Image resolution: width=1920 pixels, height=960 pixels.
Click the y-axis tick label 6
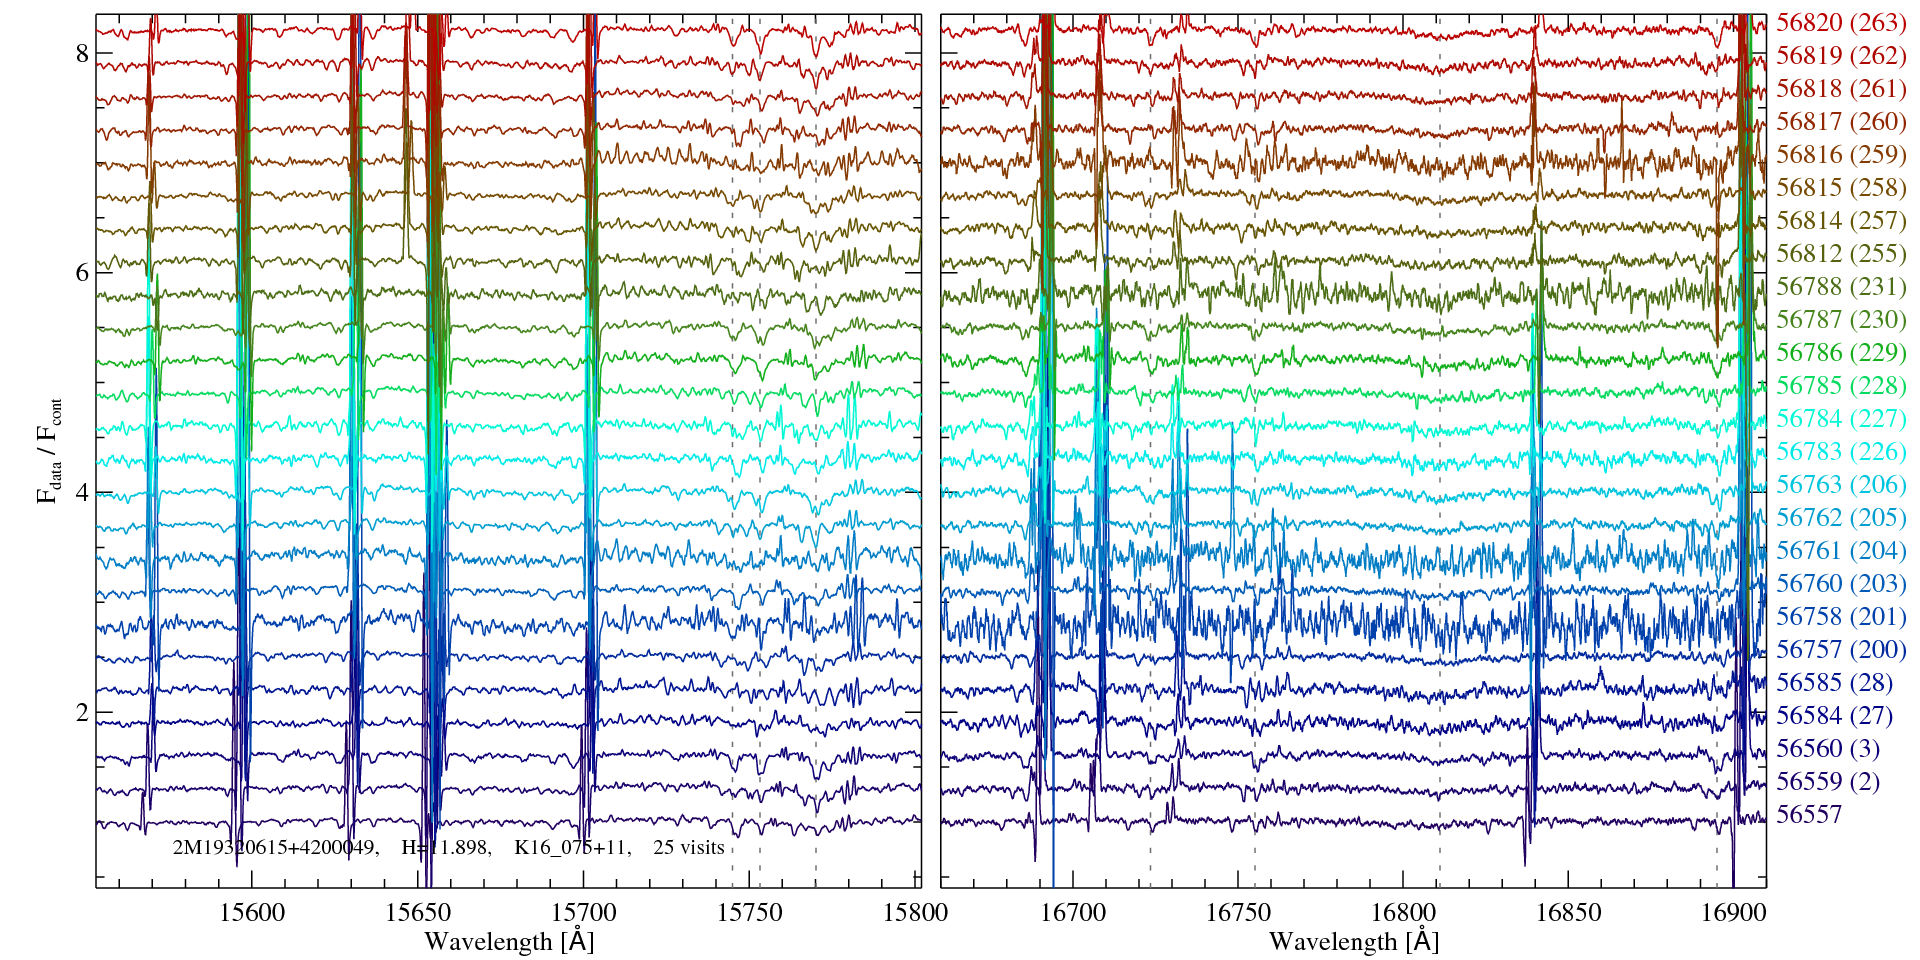tap(82, 273)
